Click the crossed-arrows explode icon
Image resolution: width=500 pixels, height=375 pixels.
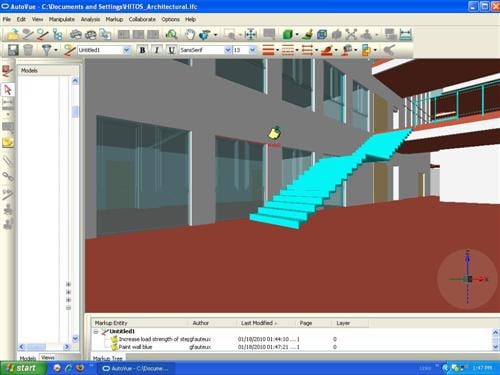coord(351,34)
